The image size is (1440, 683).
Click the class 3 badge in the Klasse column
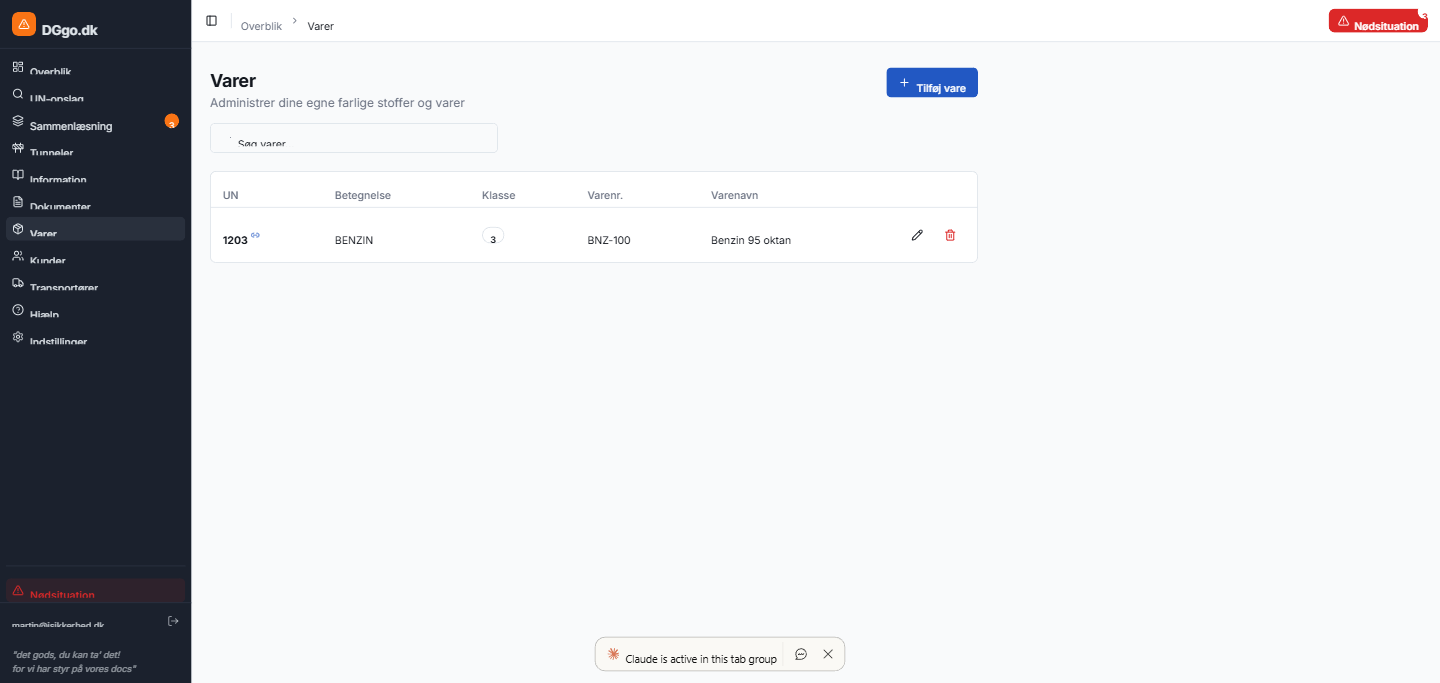[493, 237]
